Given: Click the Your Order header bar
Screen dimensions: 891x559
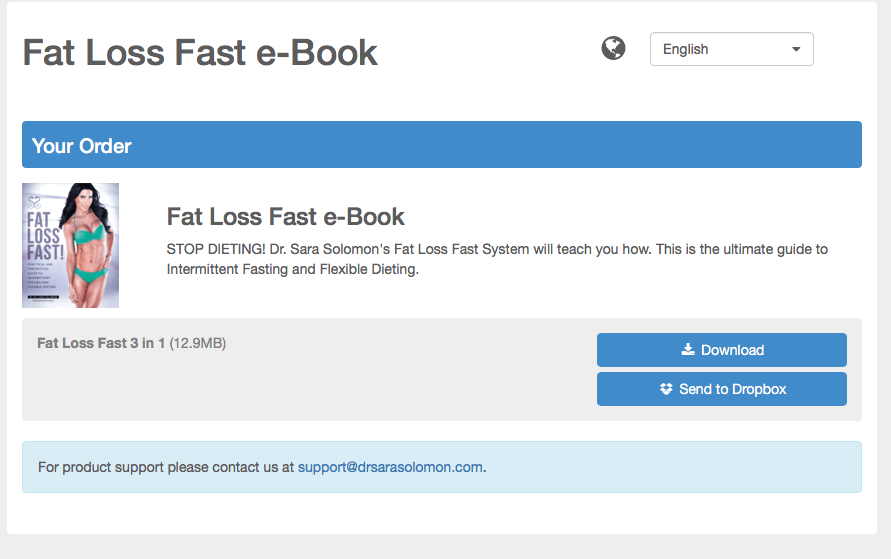Looking at the screenshot, I should coord(442,144).
